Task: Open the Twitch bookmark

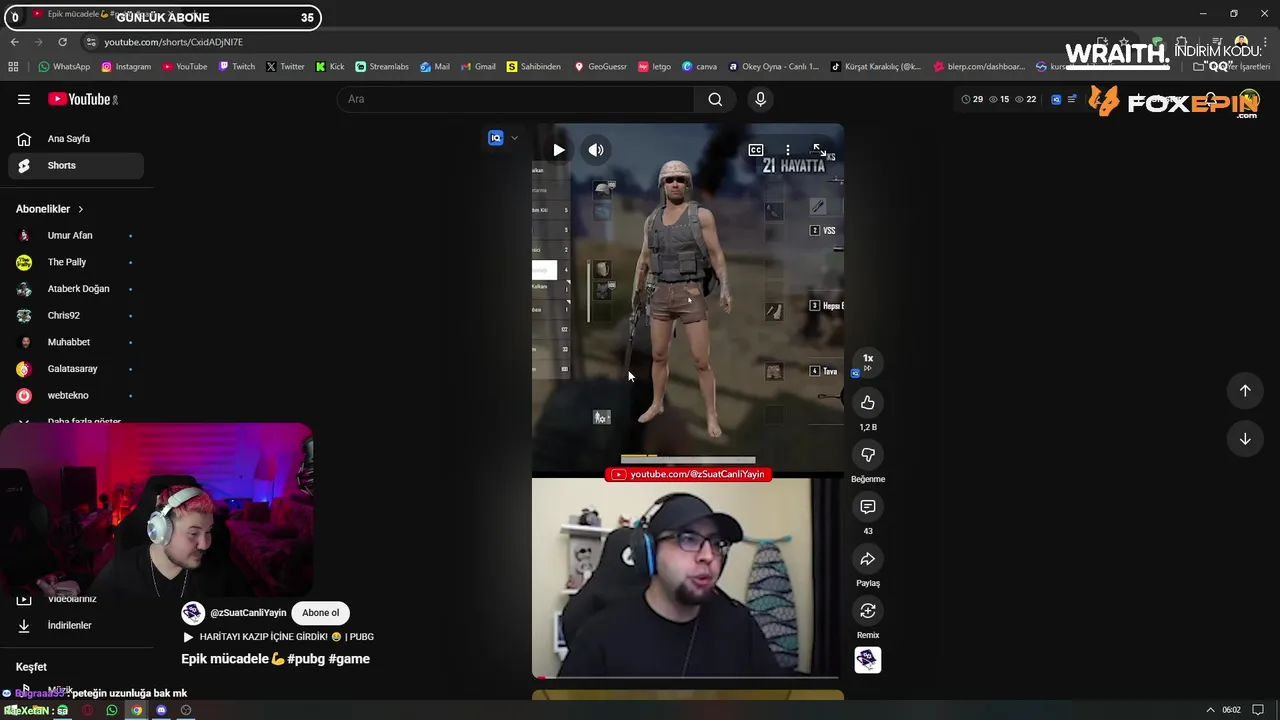Action: click(236, 67)
